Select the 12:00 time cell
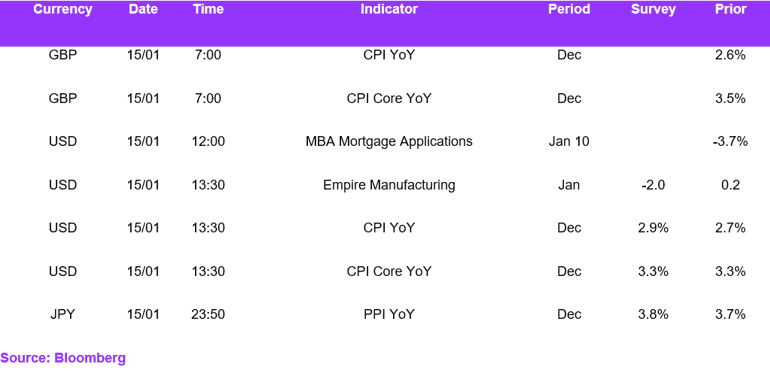The height and width of the screenshot is (373, 770). click(208, 142)
